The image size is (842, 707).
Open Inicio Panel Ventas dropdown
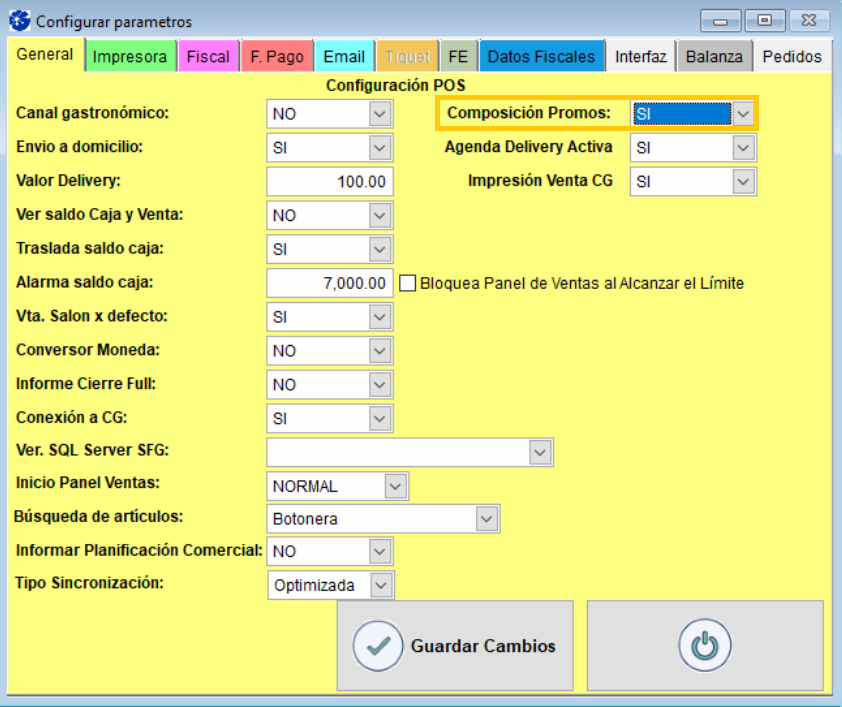(396, 486)
